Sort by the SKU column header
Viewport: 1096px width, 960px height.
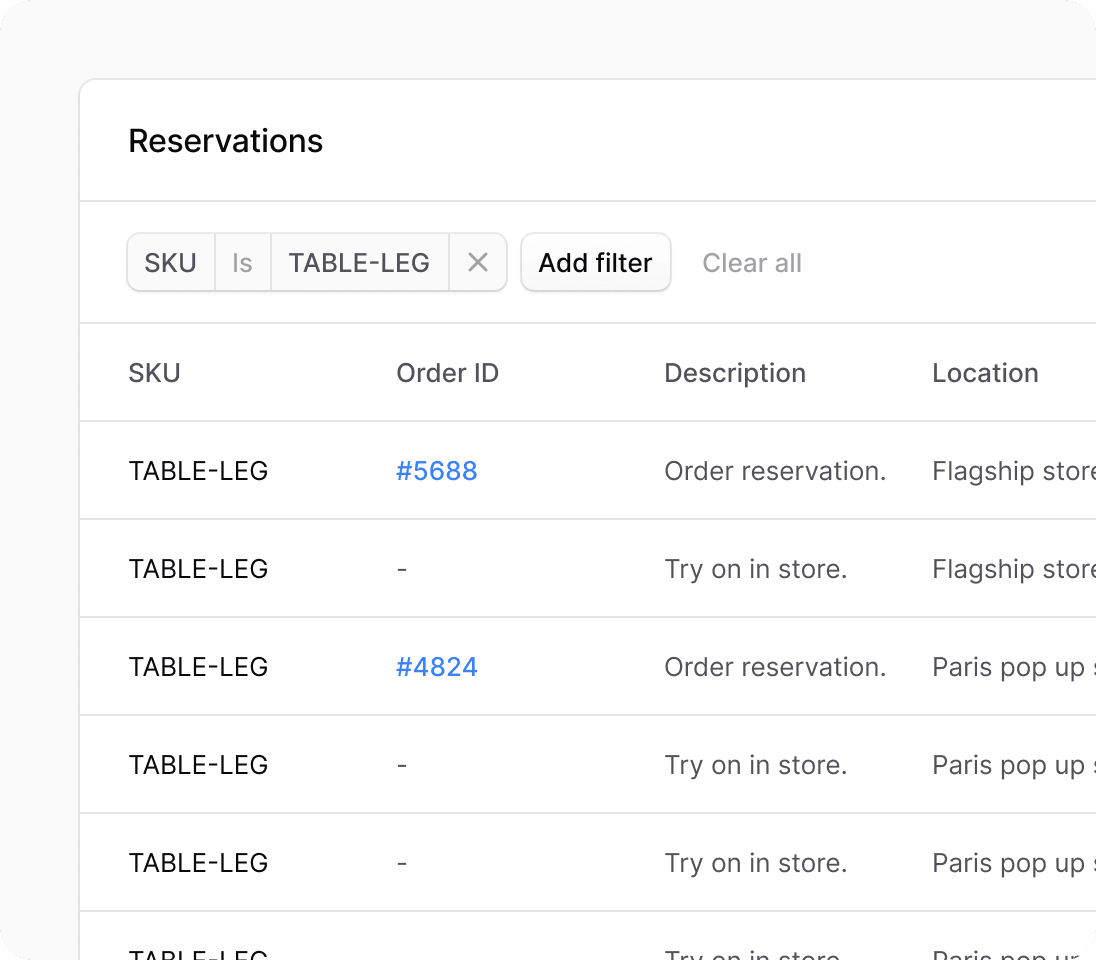pyautogui.click(x=154, y=372)
